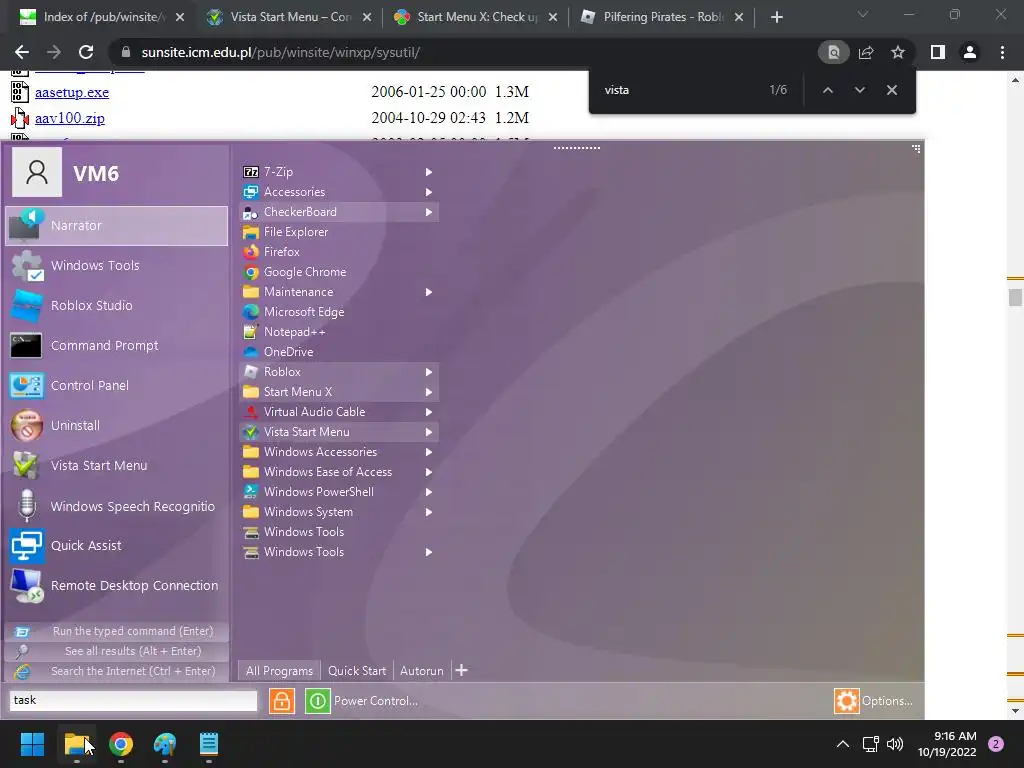Switch to the All Programs tab

pos(280,671)
